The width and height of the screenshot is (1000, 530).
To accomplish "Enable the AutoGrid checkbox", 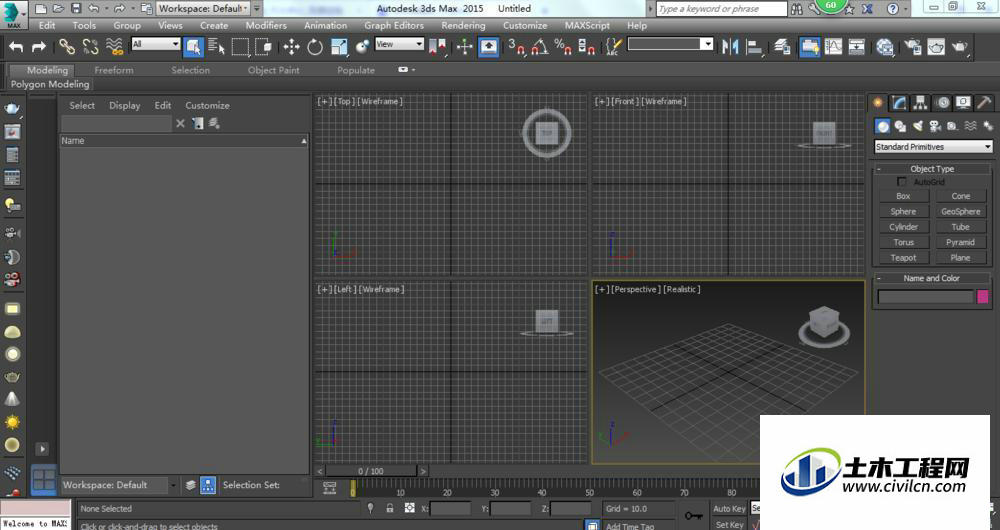I will click(x=902, y=182).
